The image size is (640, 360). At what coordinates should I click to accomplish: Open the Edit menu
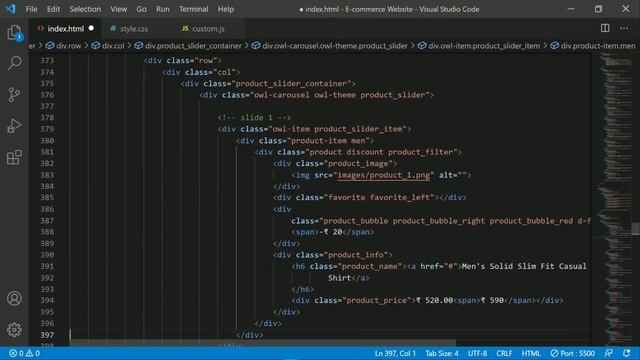pos(53,9)
